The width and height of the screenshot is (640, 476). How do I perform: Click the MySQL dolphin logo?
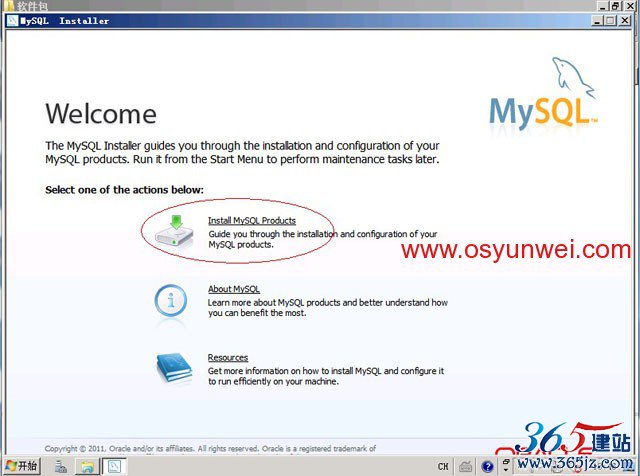[544, 92]
